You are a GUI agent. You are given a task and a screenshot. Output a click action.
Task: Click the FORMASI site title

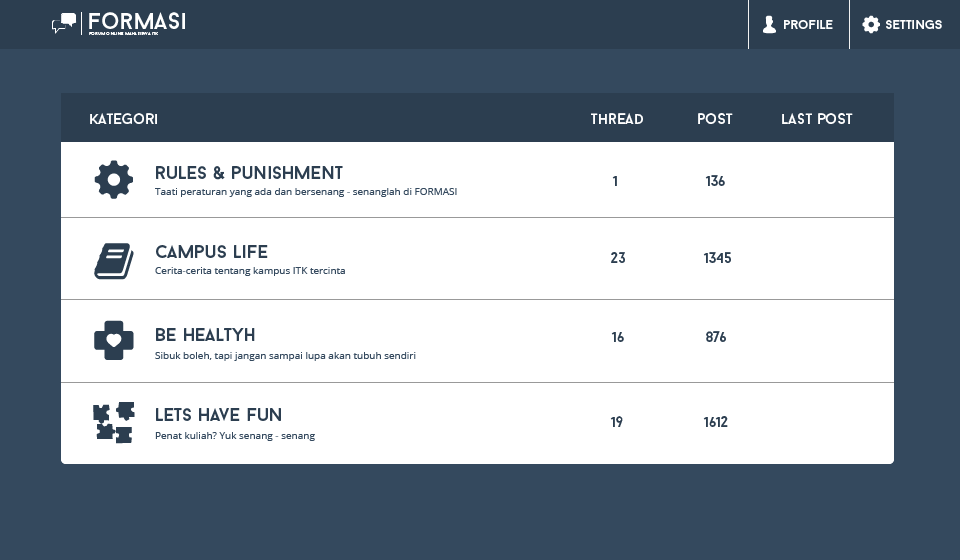[x=137, y=22]
